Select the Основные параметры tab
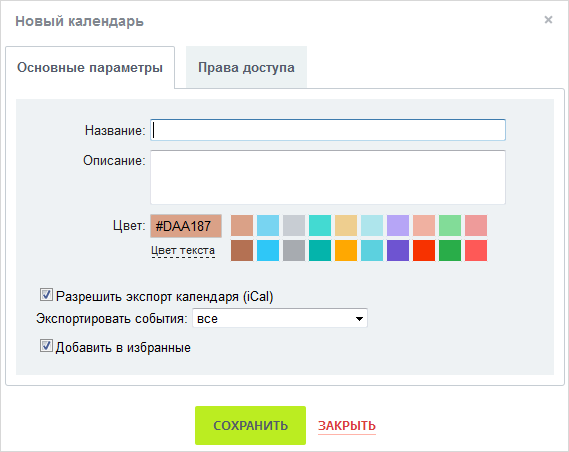 (x=90, y=67)
